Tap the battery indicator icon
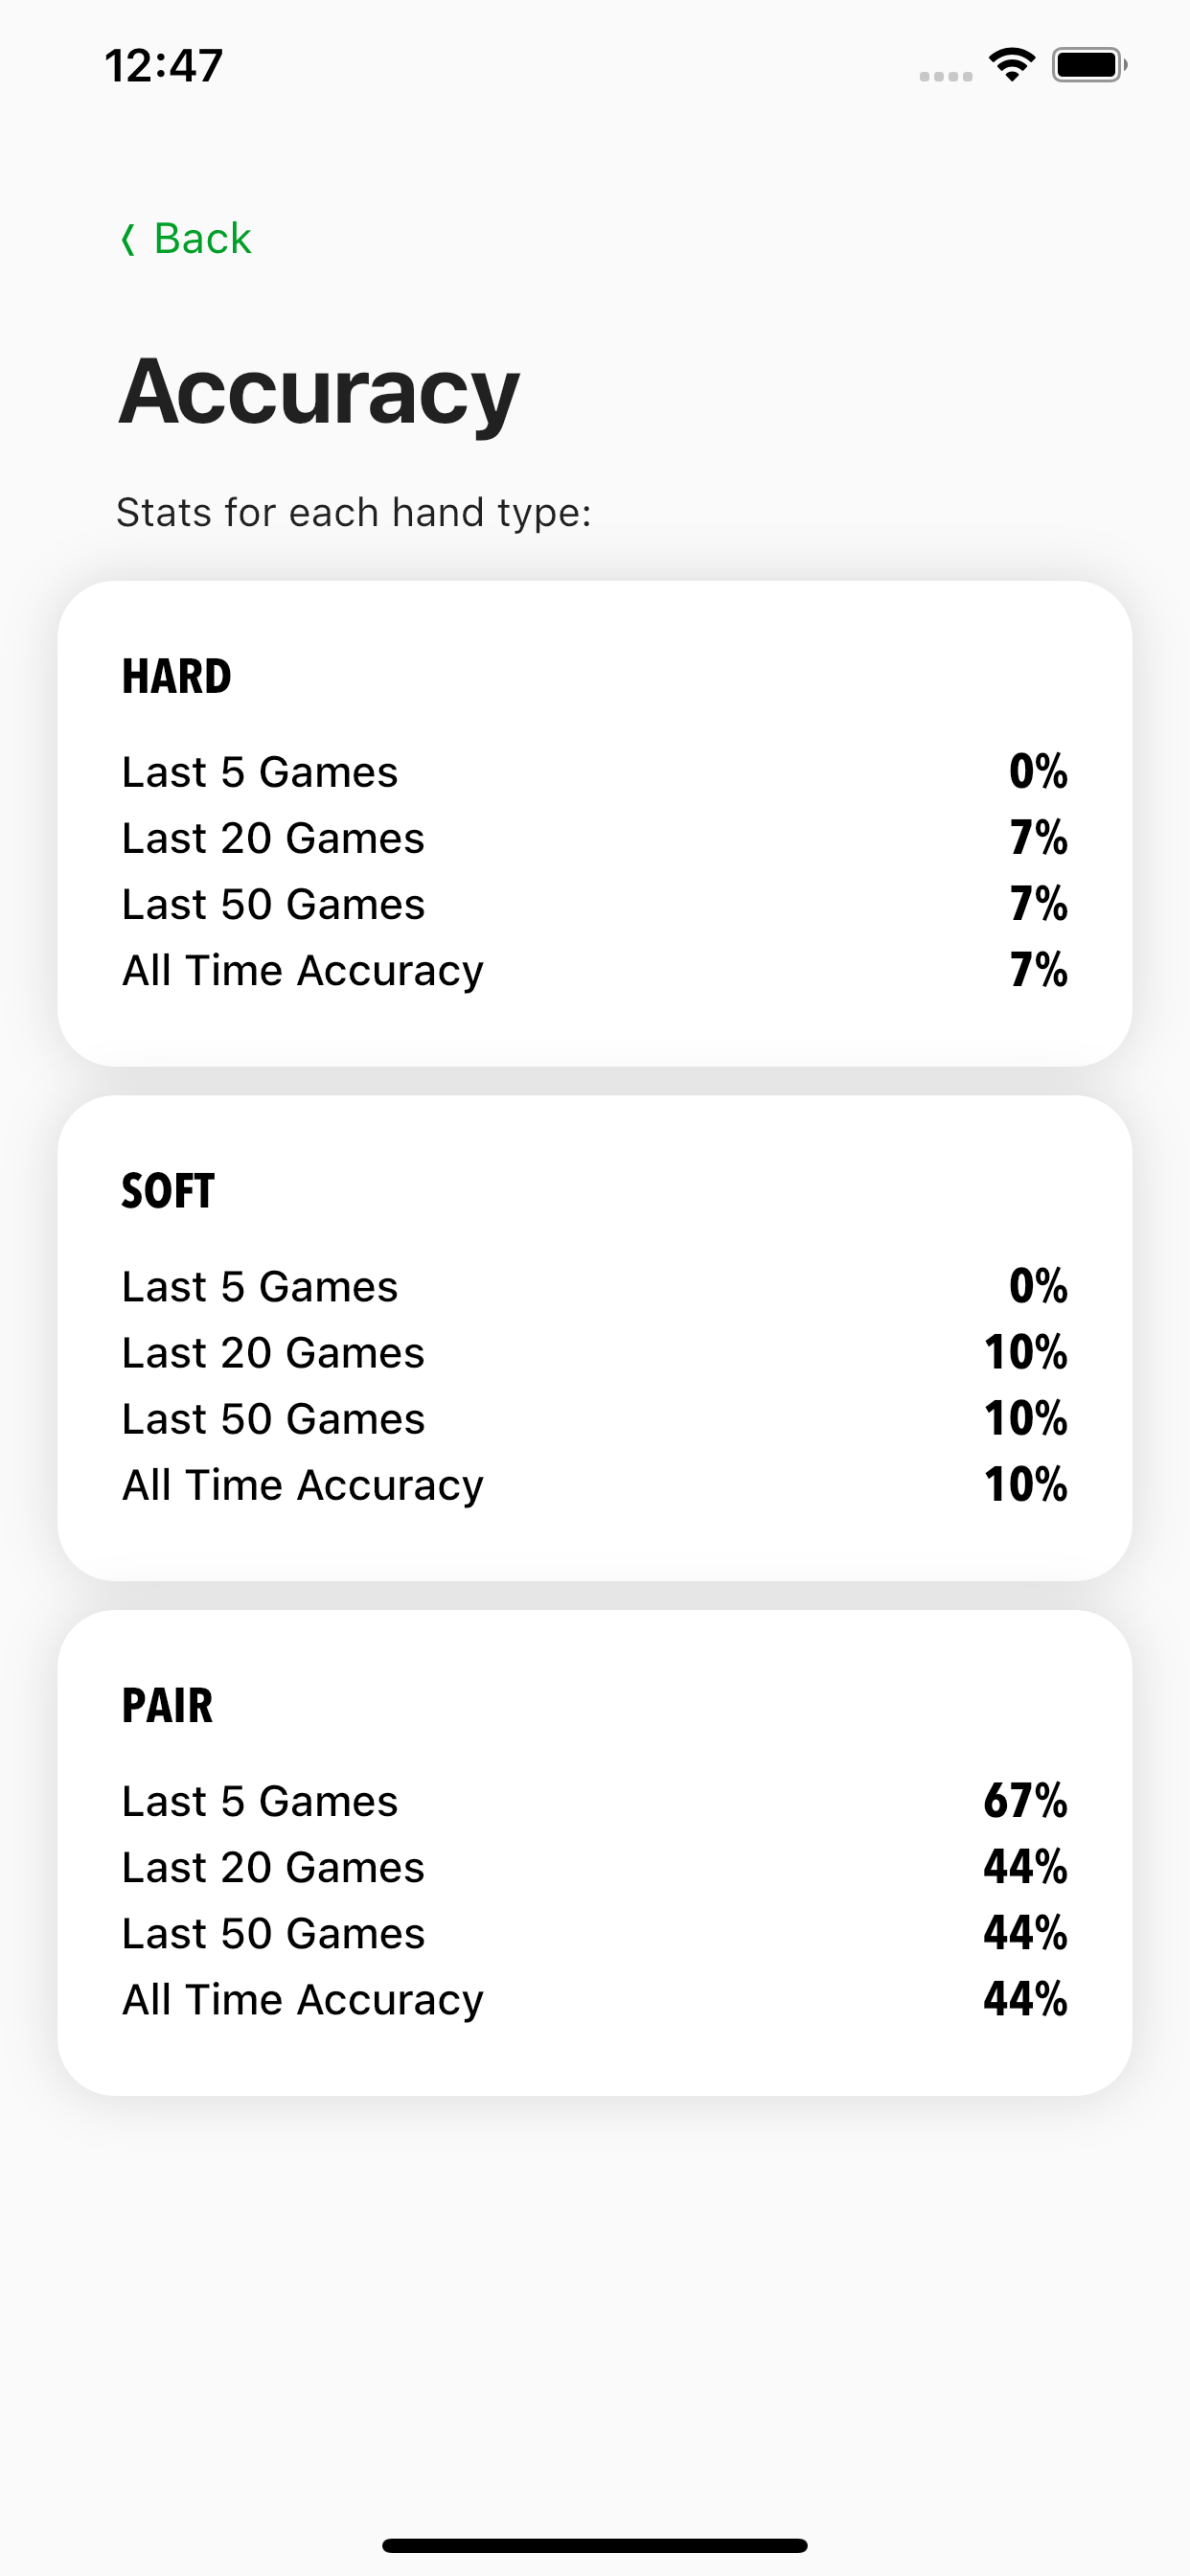This screenshot has height=2576, width=1190. point(1088,66)
